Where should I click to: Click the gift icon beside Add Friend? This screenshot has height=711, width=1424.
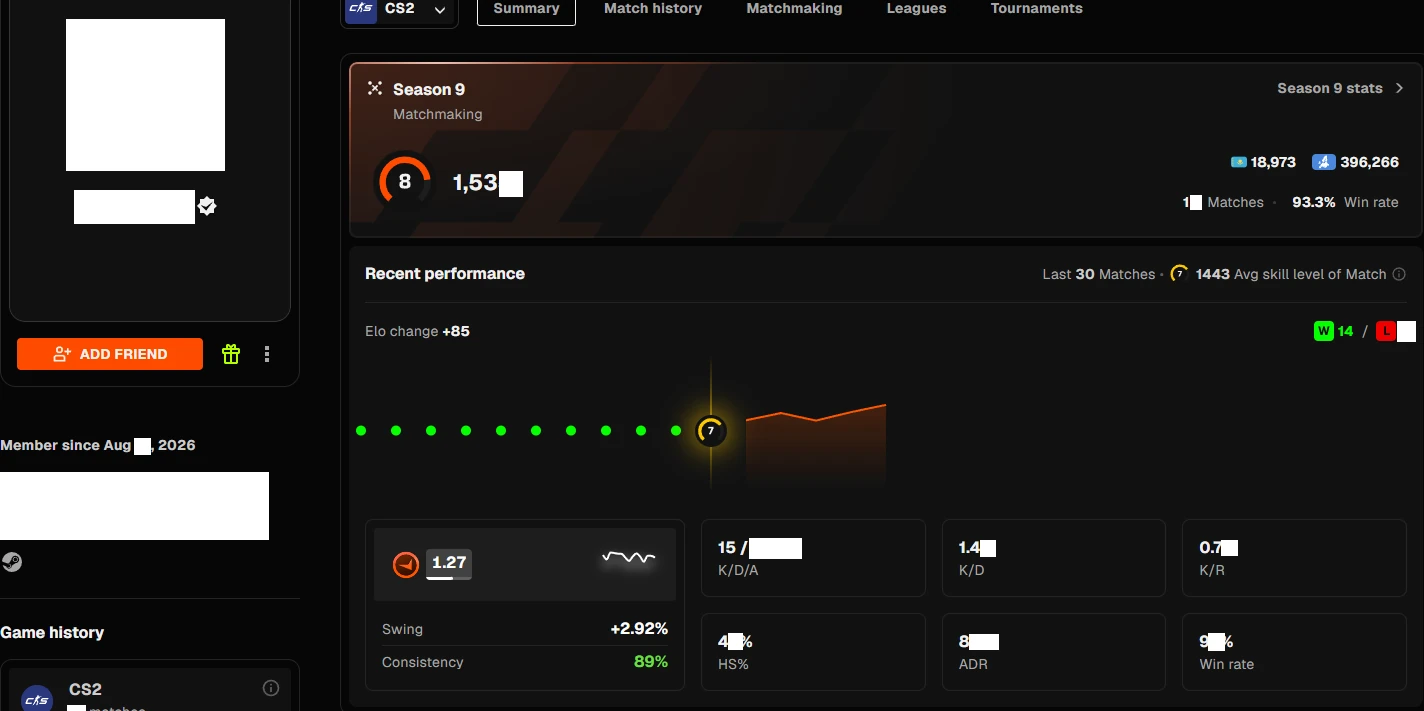tap(231, 354)
